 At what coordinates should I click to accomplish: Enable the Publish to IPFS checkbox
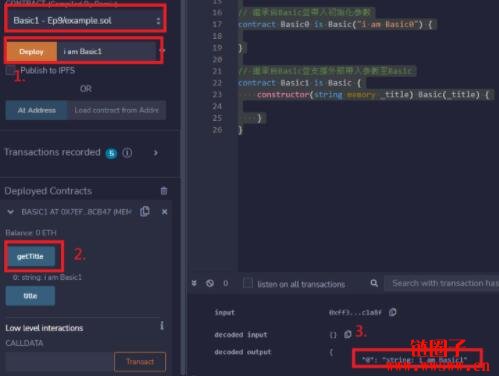[x=11, y=70]
